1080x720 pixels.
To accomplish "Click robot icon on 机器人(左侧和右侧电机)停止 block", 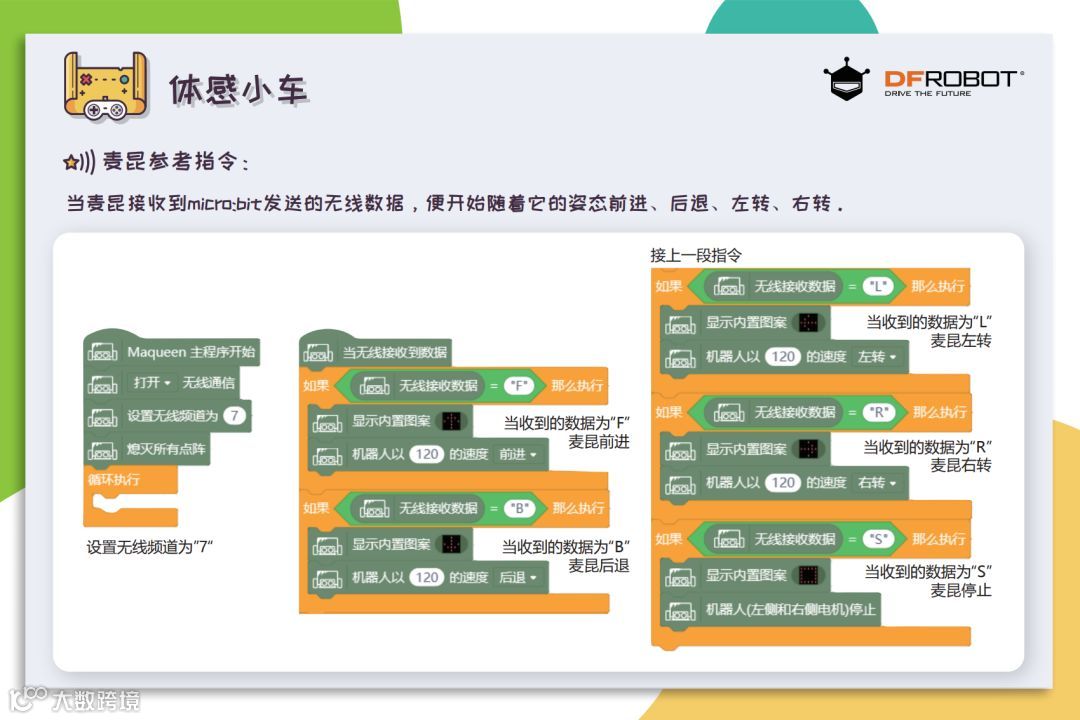I will coord(681,610).
